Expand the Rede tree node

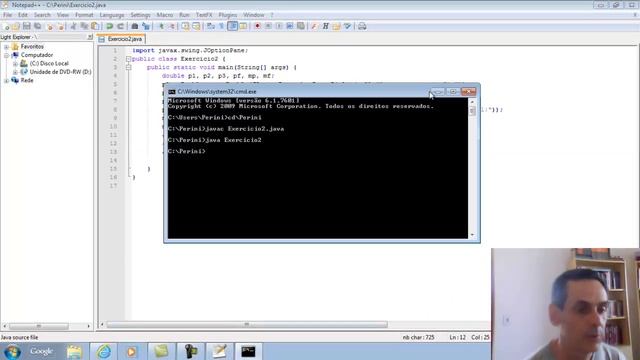(7, 81)
